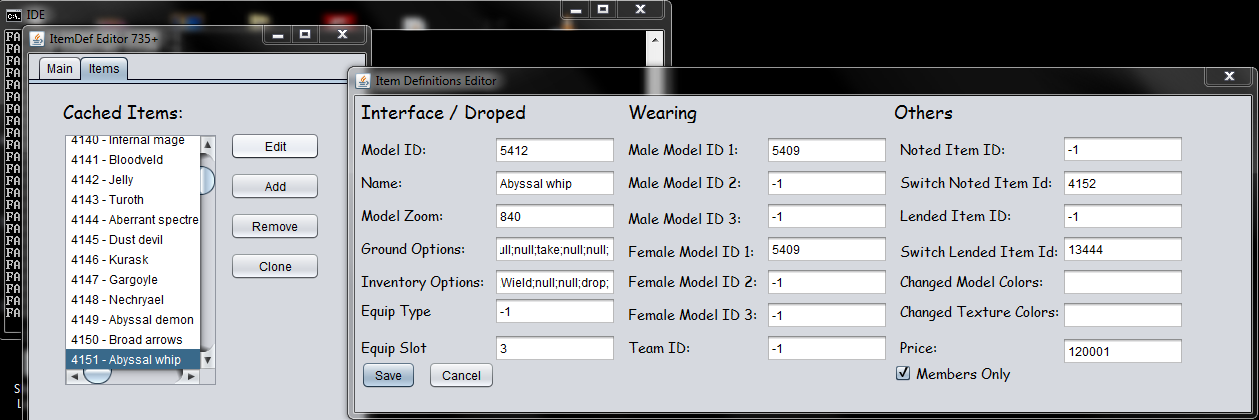Maximize the ItemDef Editor 735+ window
The height and width of the screenshot is (420, 1259).
[x=305, y=34]
